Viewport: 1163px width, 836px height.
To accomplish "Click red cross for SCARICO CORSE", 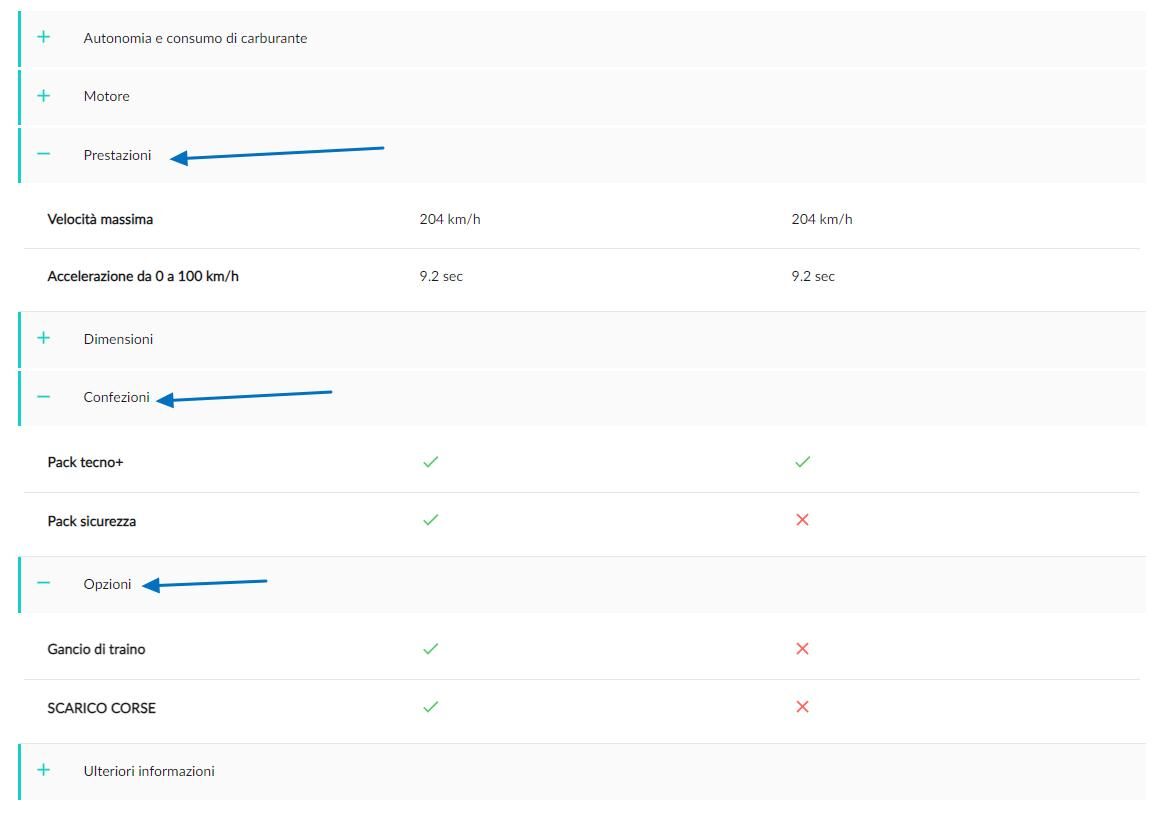I will [x=802, y=707].
